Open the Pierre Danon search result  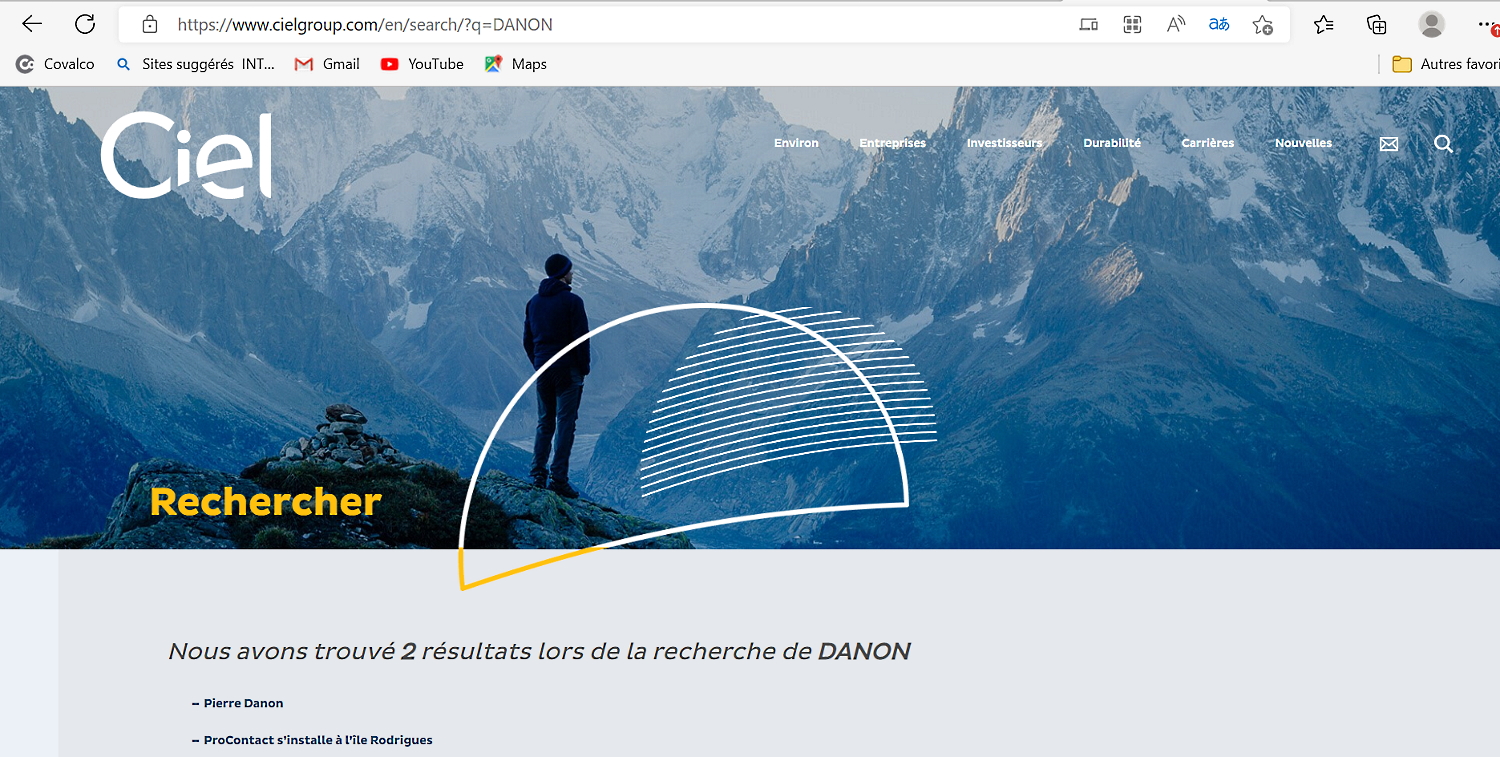(x=243, y=703)
